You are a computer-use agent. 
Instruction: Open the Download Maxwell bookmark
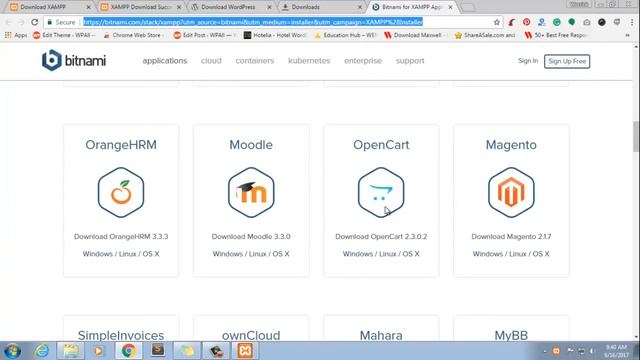coord(416,36)
